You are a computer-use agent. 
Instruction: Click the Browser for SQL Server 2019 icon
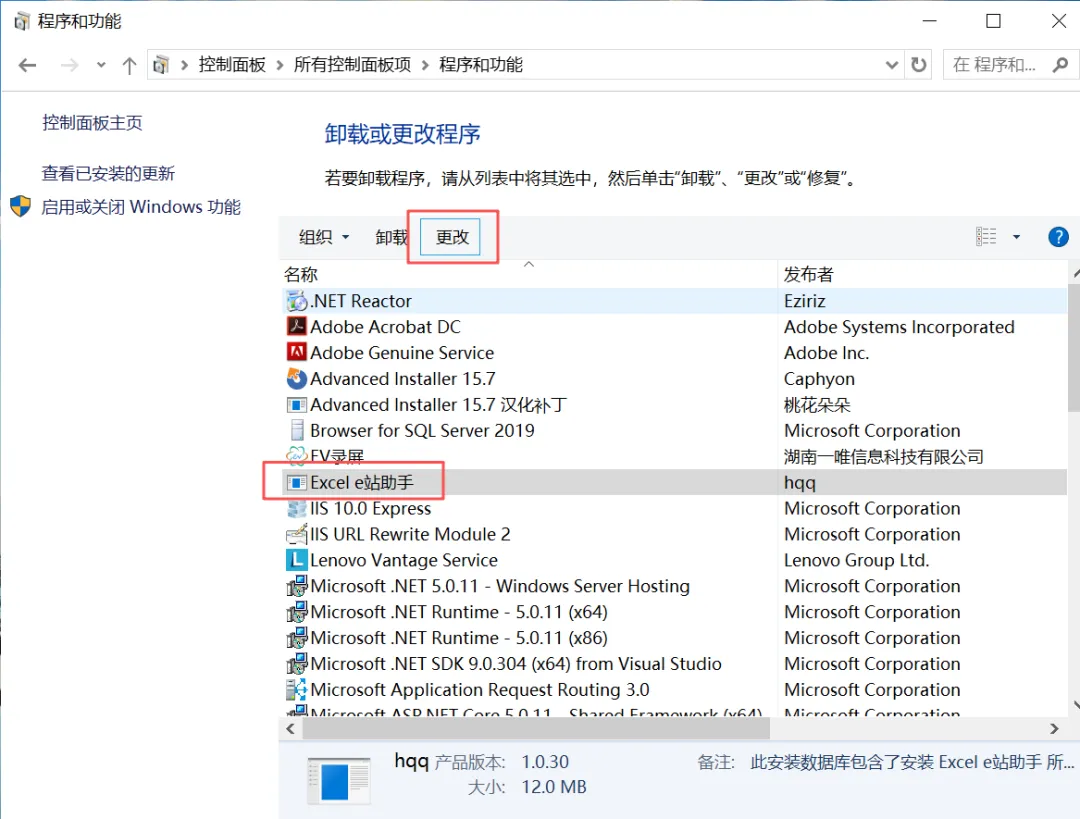click(x=296, y=431)
